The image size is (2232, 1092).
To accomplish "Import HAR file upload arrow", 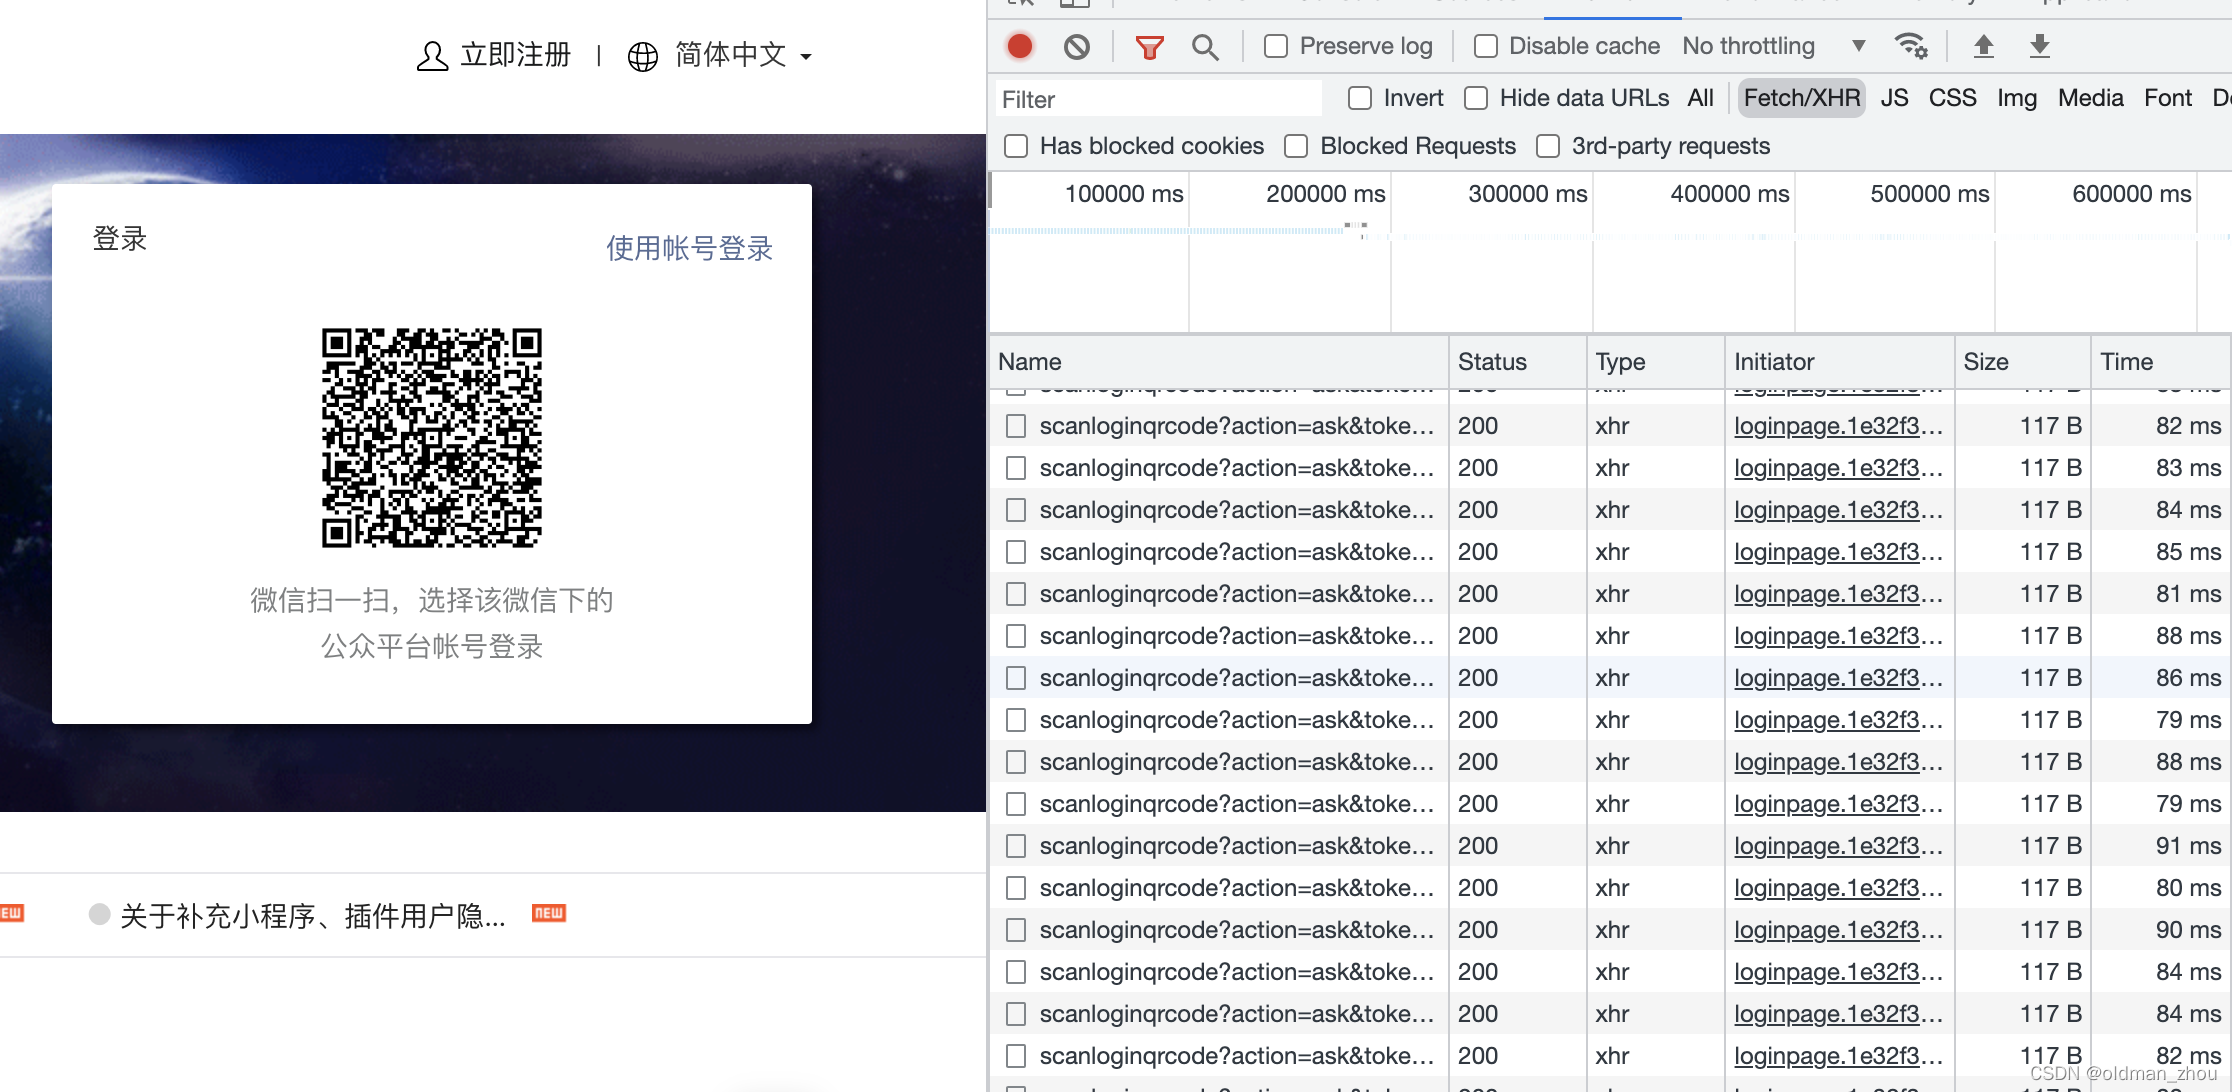I will 1984,46.
